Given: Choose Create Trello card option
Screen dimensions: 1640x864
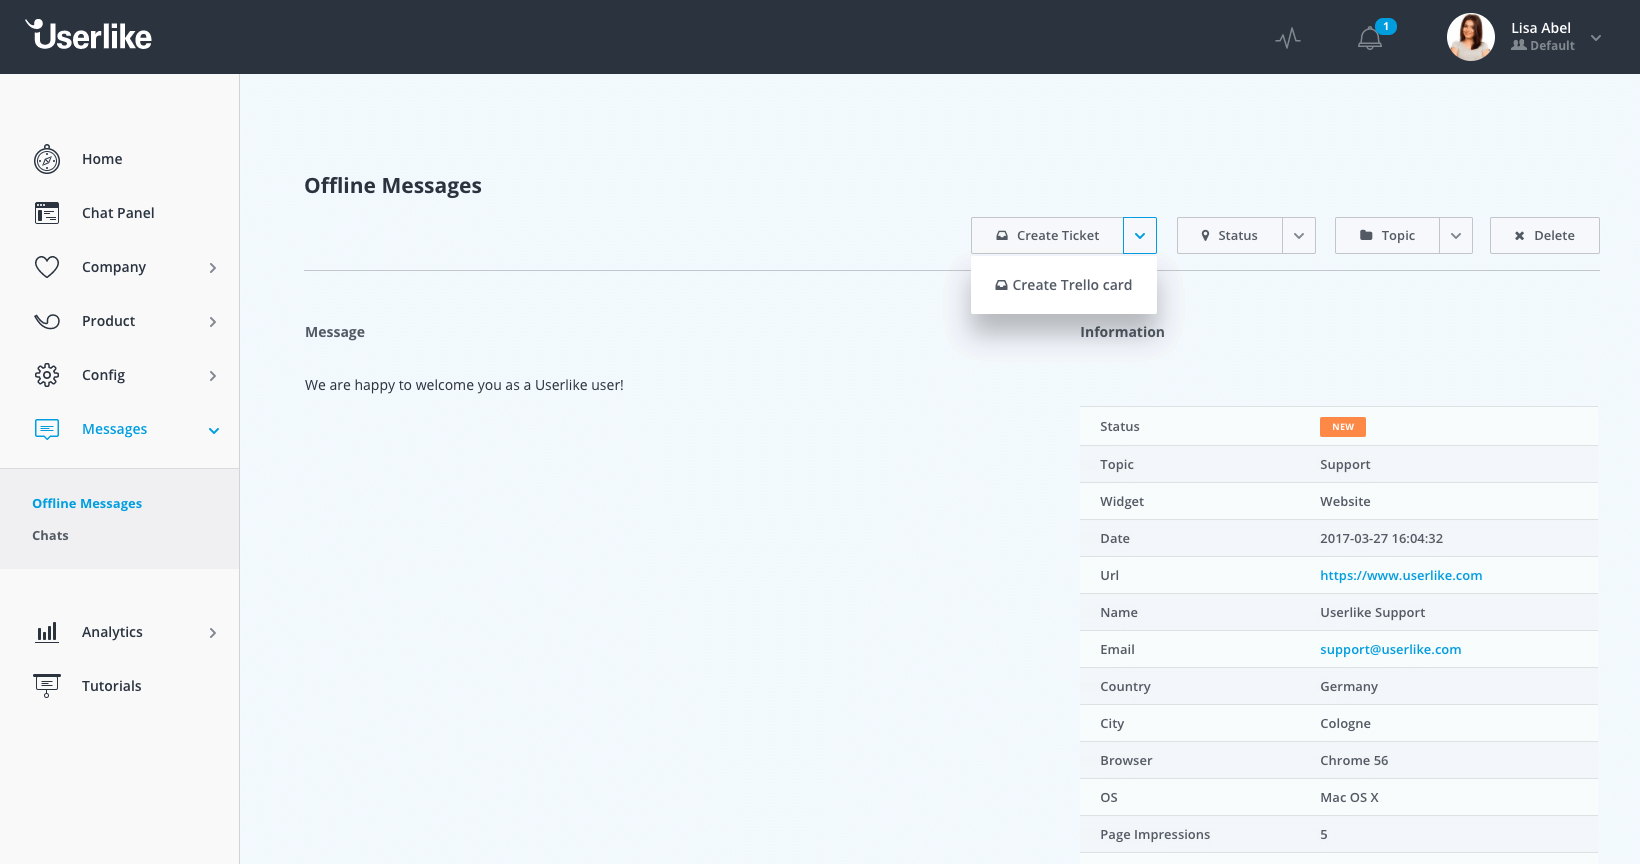Looking at the screenshot, I should [x=1064, y=285].
